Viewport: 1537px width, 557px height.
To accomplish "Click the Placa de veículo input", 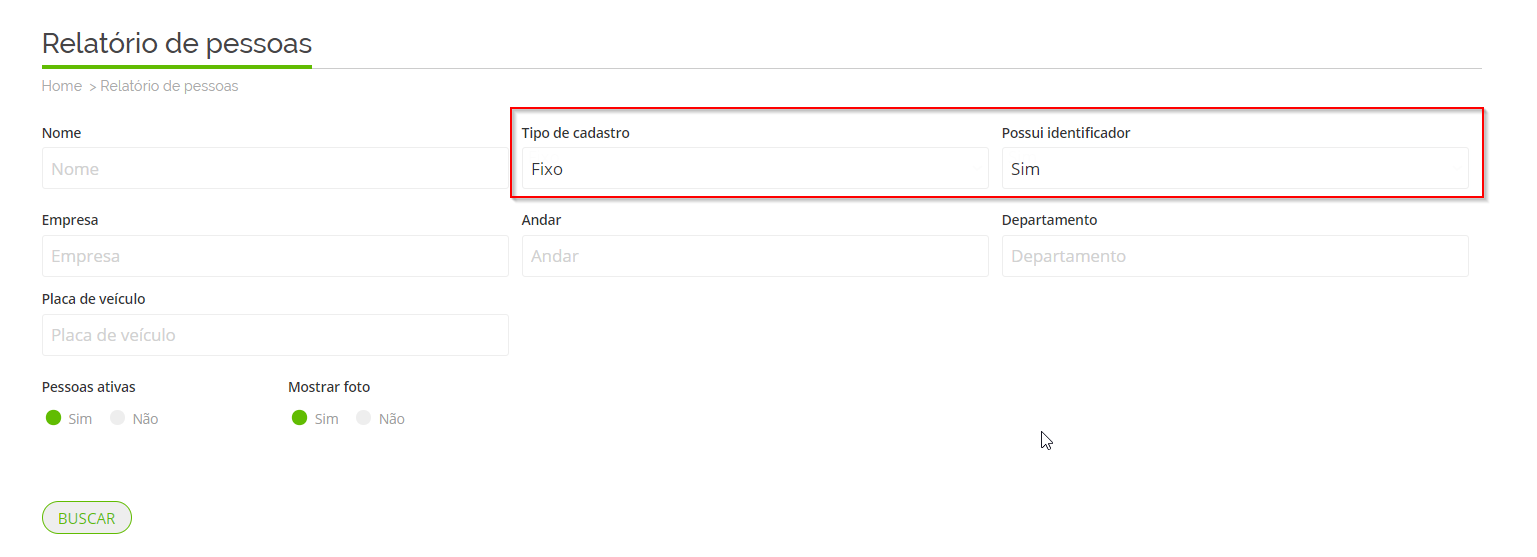I will pyautogui.click(x=274, y=335).
